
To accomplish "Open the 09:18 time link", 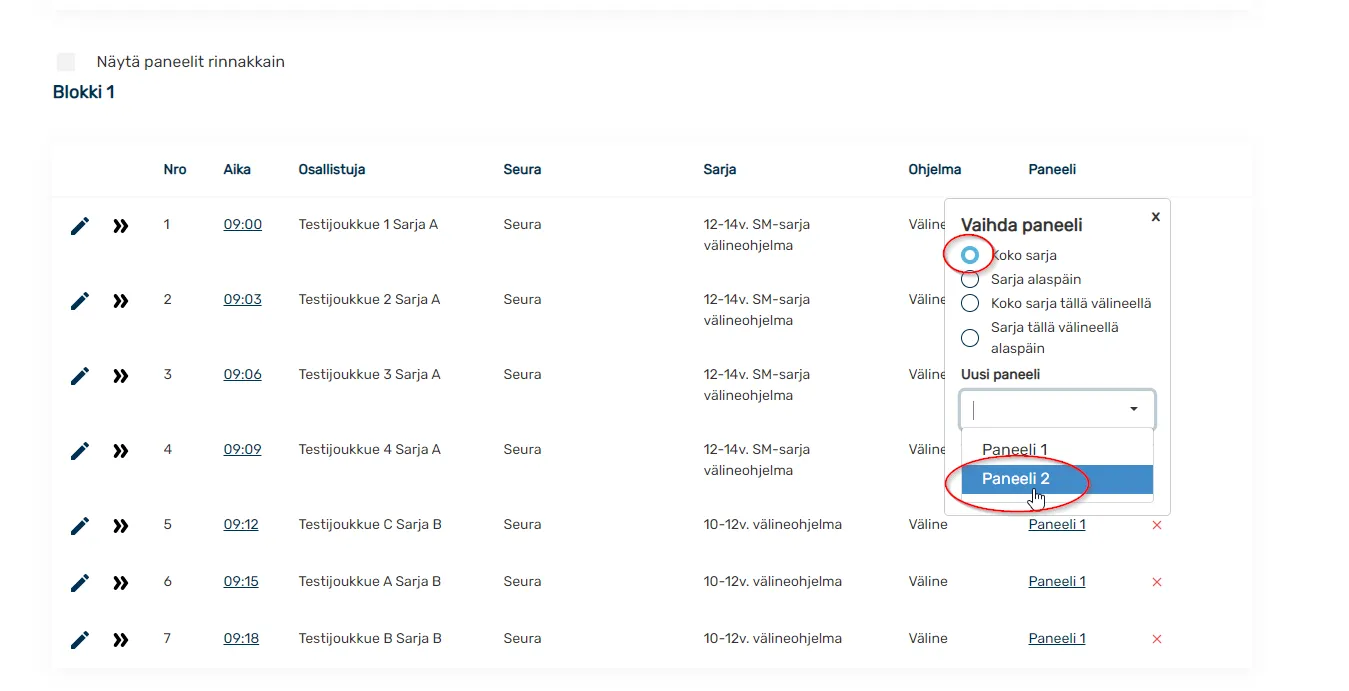I will pyautogui.click(x=241, y=638).
